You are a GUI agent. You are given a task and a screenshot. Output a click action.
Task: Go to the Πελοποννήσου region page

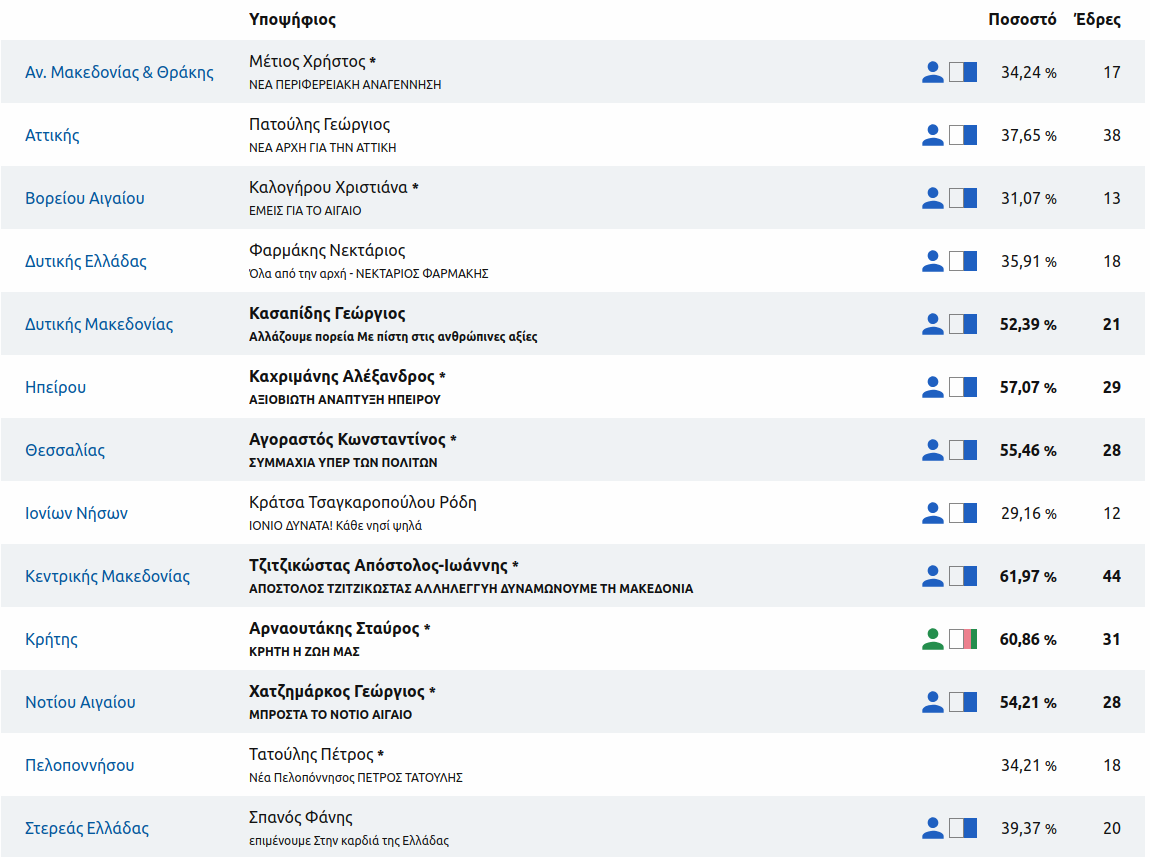click(79, 765)
